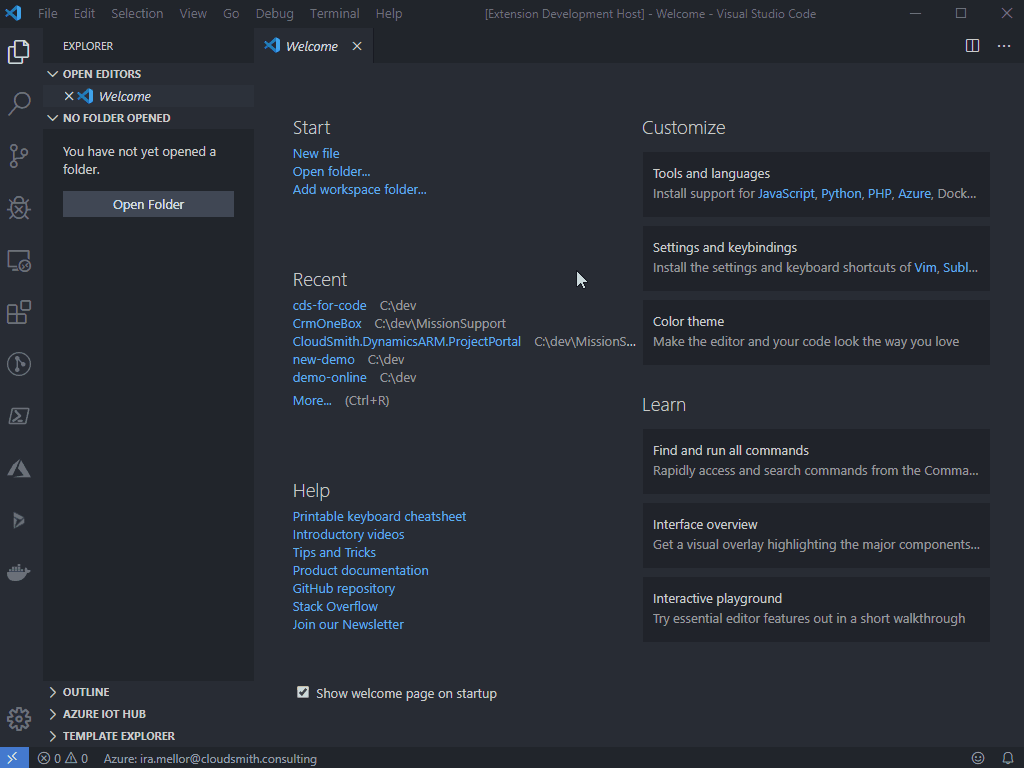Open the Explorer view in activity bar
The image size is (1024, 768).
pyautogui.click(x=19, y=52)
